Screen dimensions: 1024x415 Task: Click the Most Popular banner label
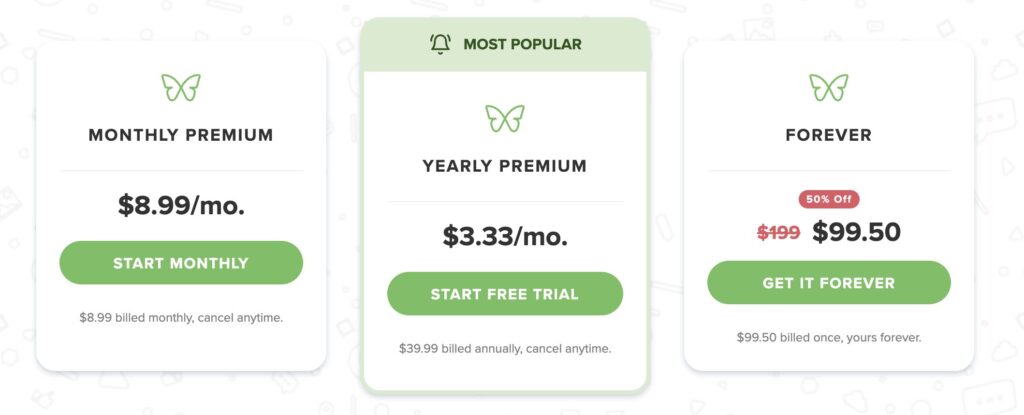(x=522, y=44)
